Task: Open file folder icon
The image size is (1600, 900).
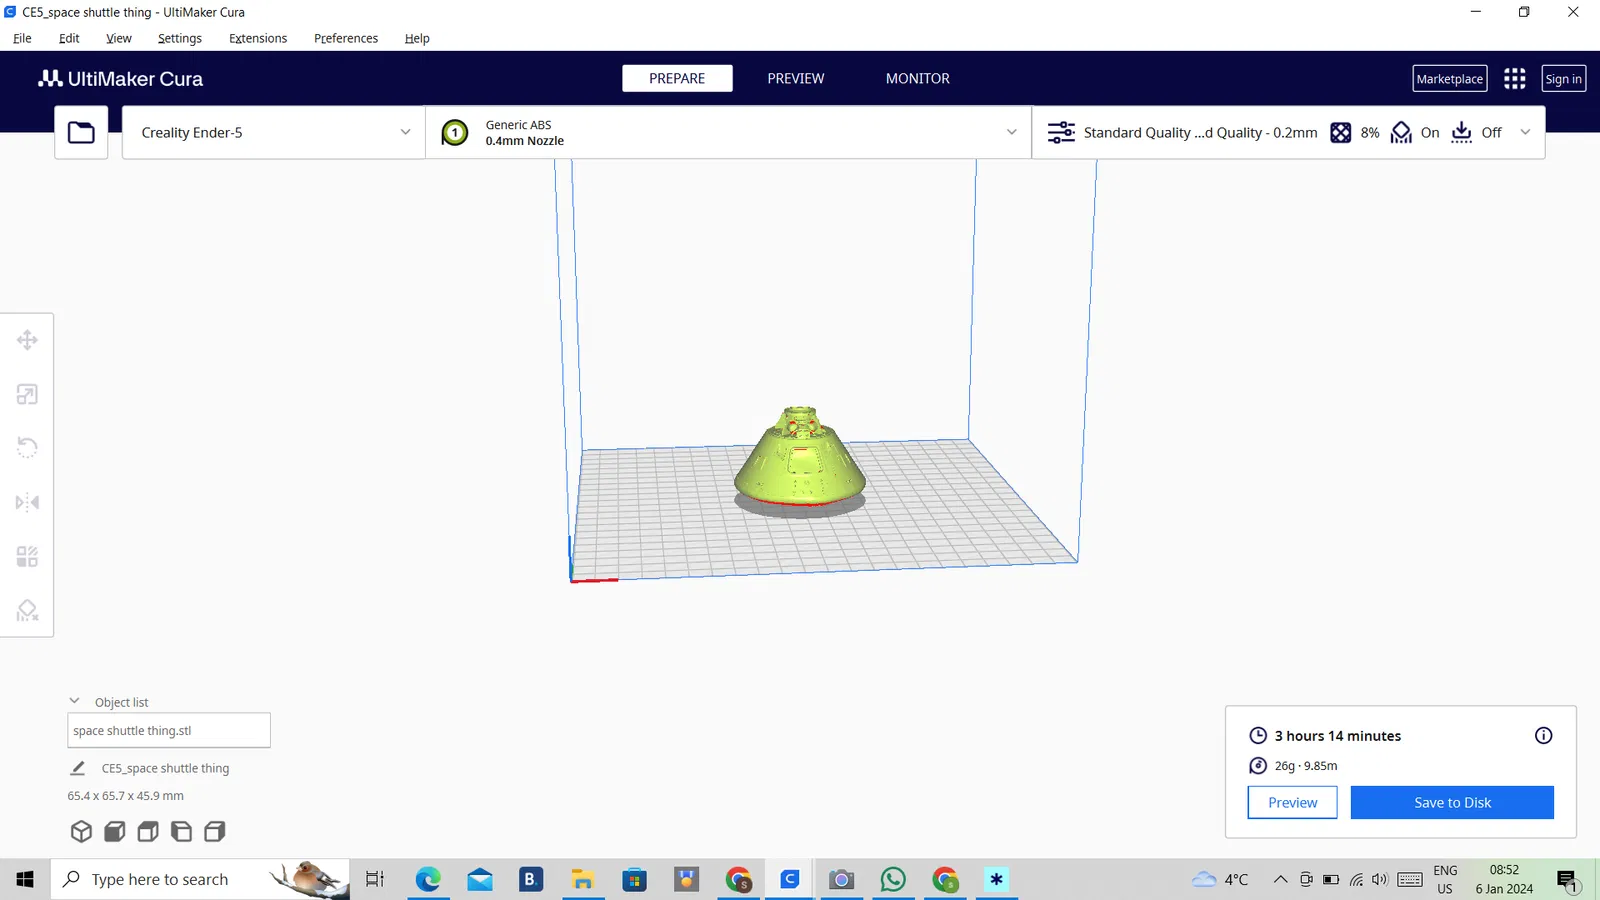Action: (81, 132)
